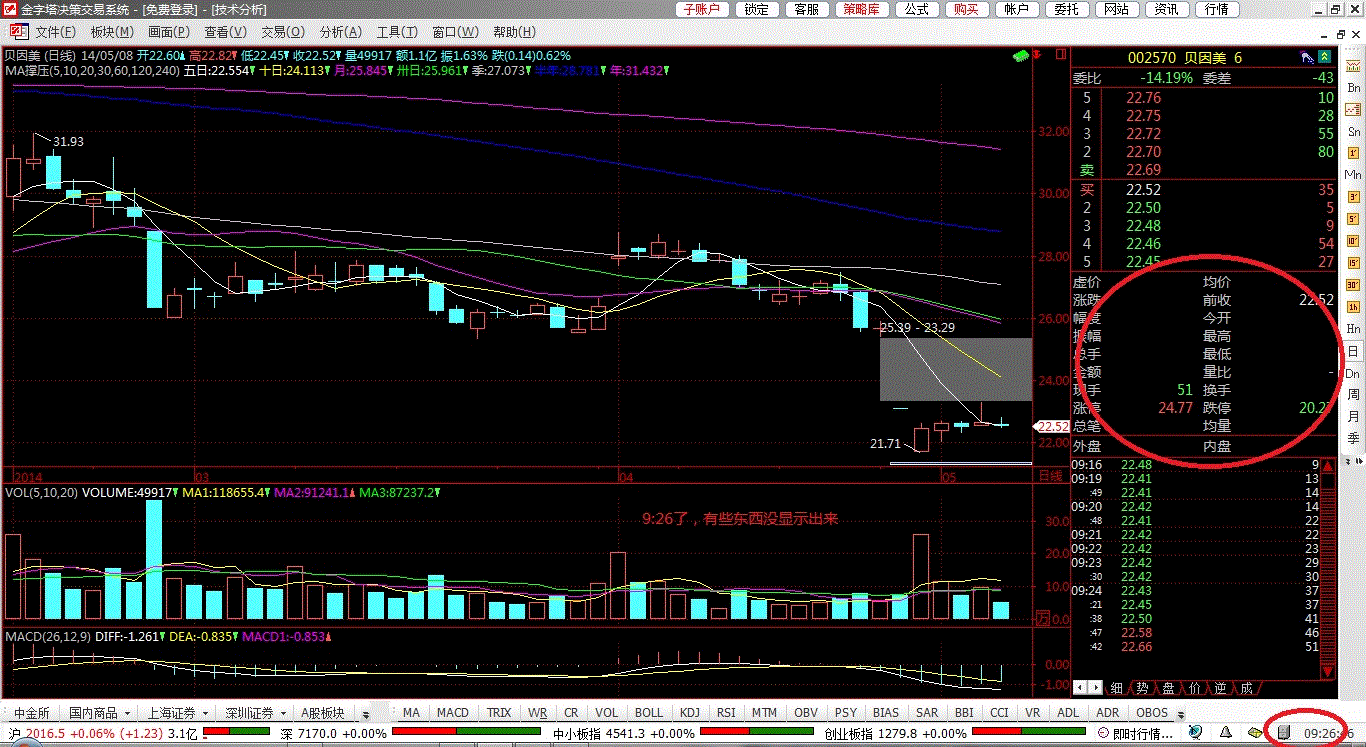Click the intraday chart icon atop right sidebar
This screenshot has height=747, width=1366.
pyautogui.click(x=1354, y=67)
